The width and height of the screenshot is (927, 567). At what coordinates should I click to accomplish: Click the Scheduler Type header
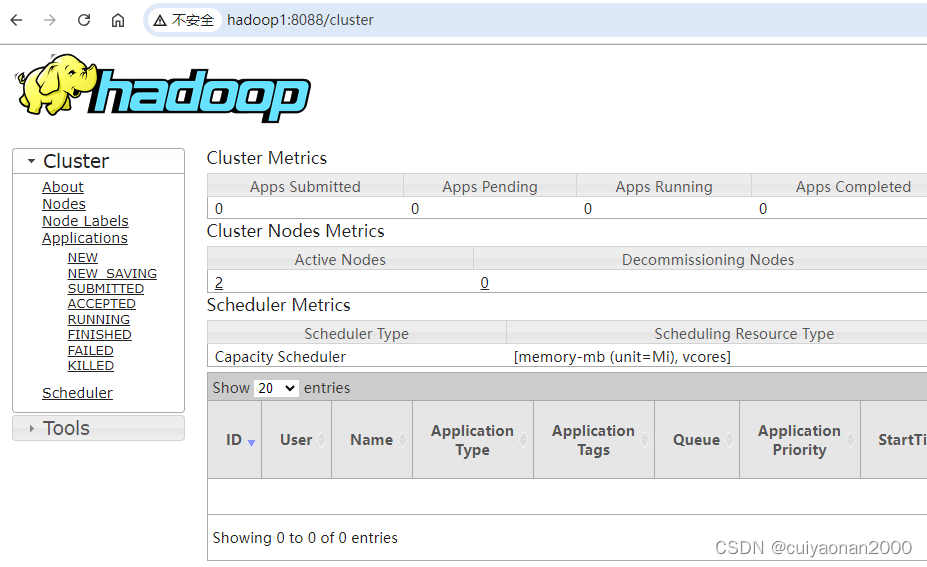(x=356, y=334)
